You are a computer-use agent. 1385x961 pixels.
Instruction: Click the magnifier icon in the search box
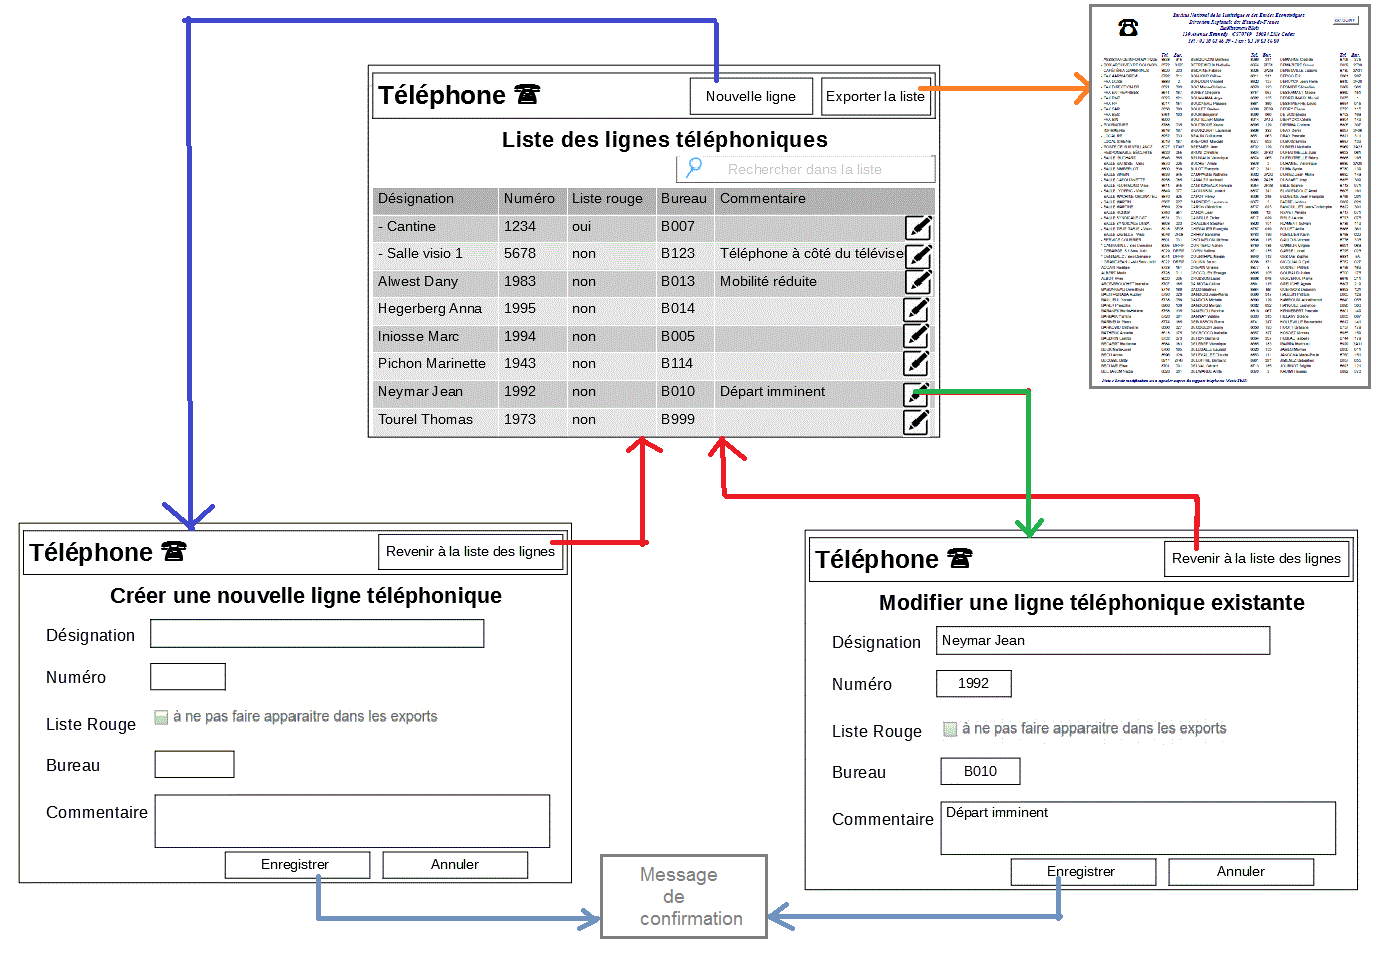click(694, 168)
